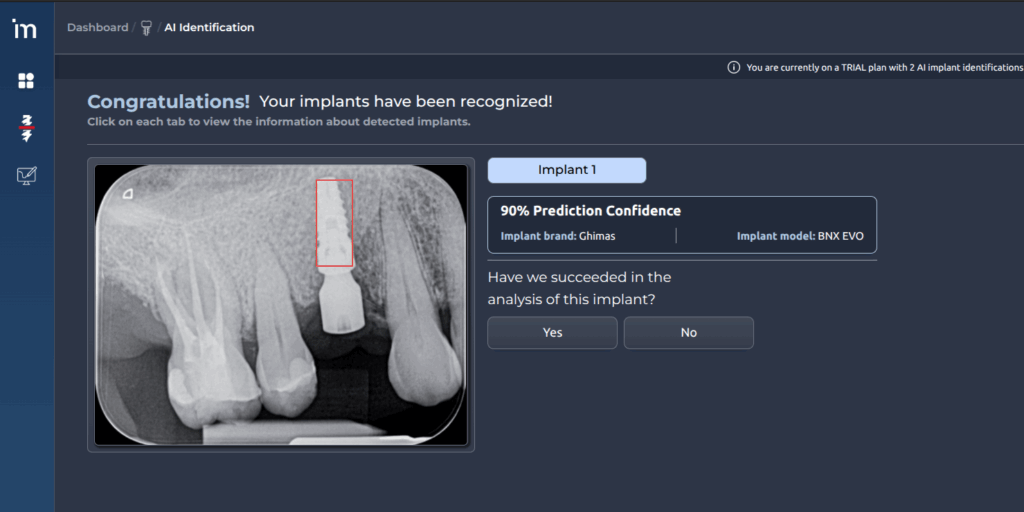Click the Congratulations heading
1024x512 pixels.
168,102
